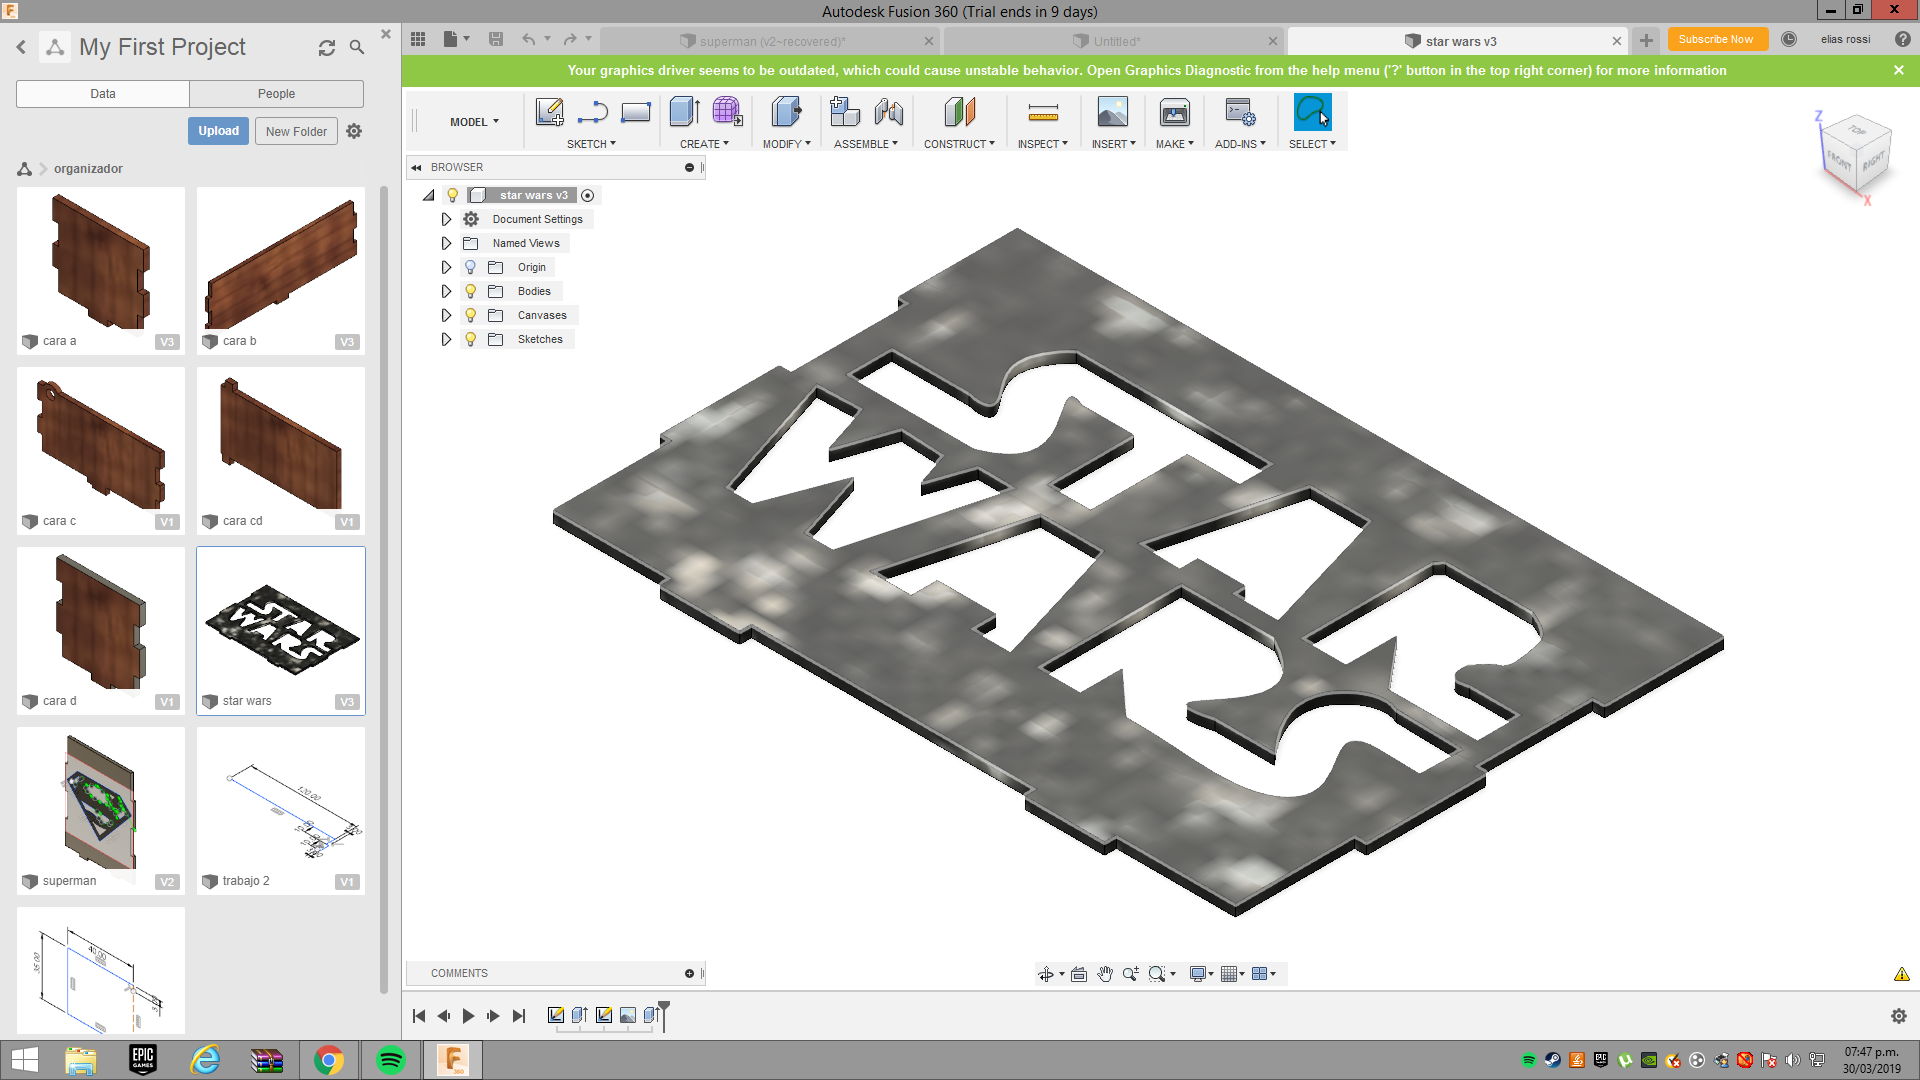
Task: Open the MODEL workspace dropdown
Action: (x=474, y=122)
